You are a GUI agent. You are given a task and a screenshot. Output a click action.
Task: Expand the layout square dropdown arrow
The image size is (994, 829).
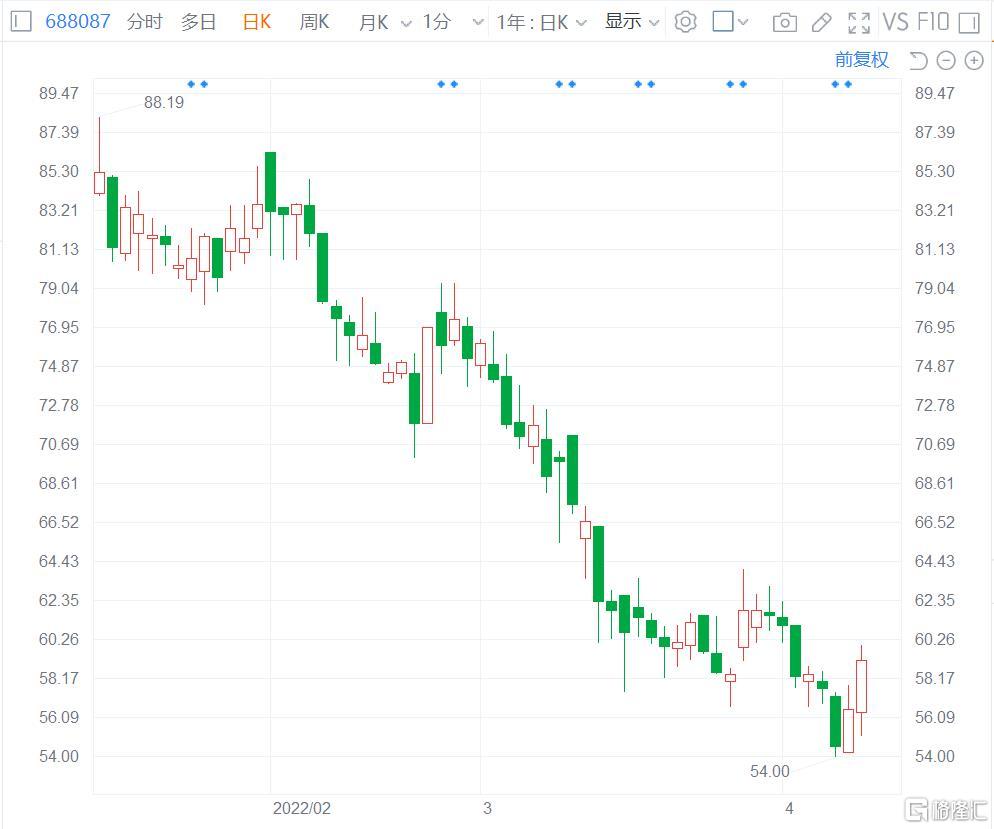pyautogui.click(x=743, y=23)
